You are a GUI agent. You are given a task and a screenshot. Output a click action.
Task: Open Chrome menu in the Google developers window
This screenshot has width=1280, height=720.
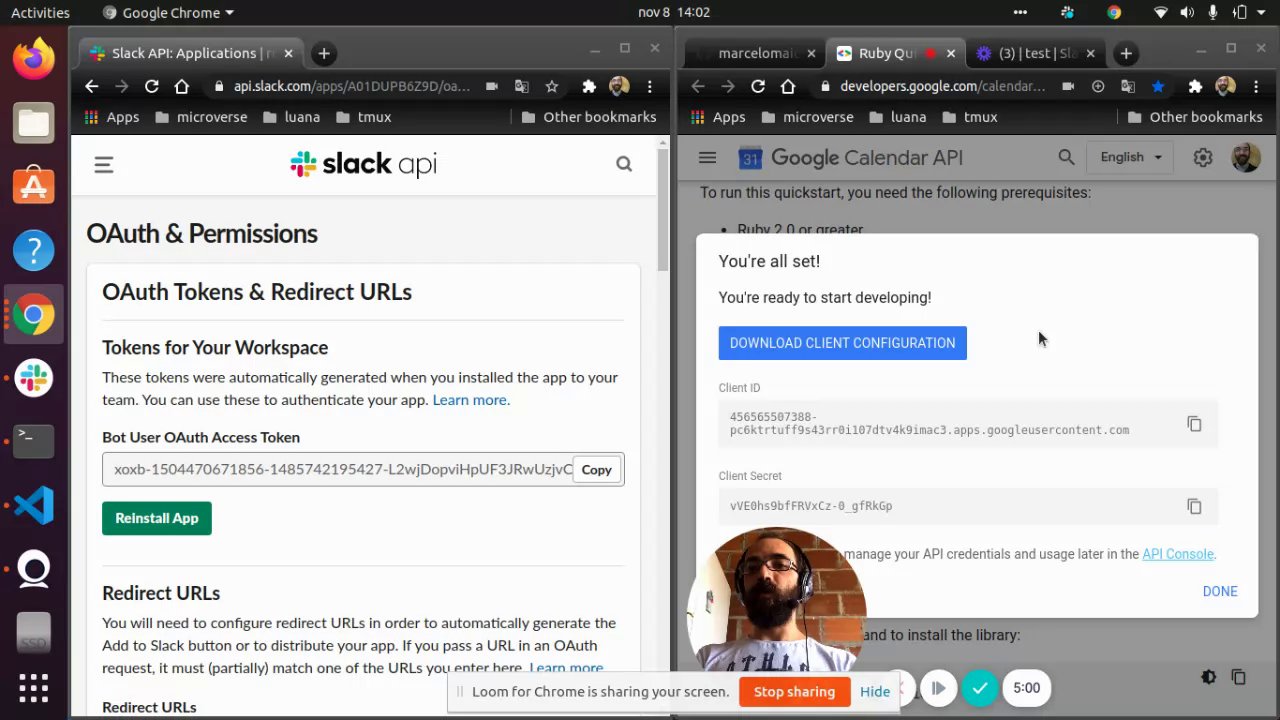click(x=1256, y=86)
